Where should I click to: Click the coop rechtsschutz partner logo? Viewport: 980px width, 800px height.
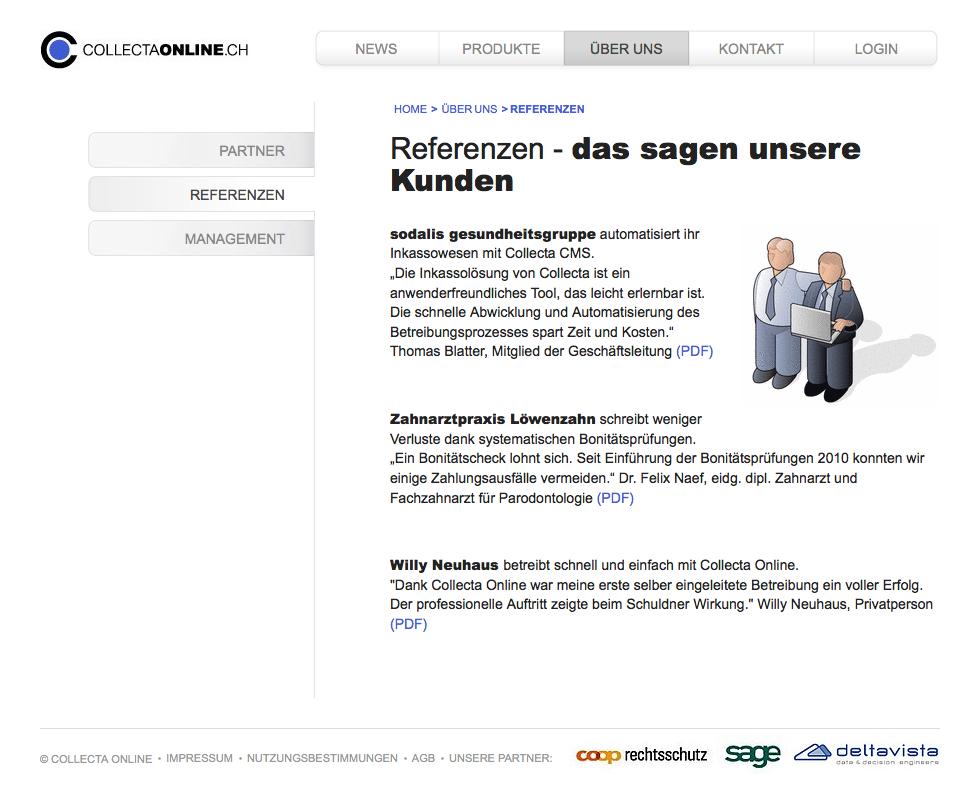coord(641,755)
